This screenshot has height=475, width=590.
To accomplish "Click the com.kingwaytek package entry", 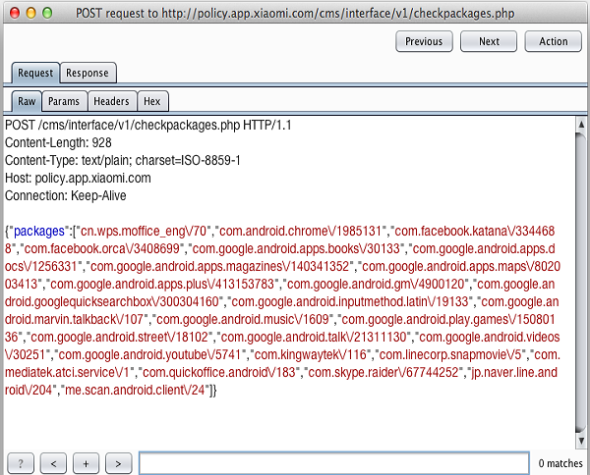I will click(311, 355).
